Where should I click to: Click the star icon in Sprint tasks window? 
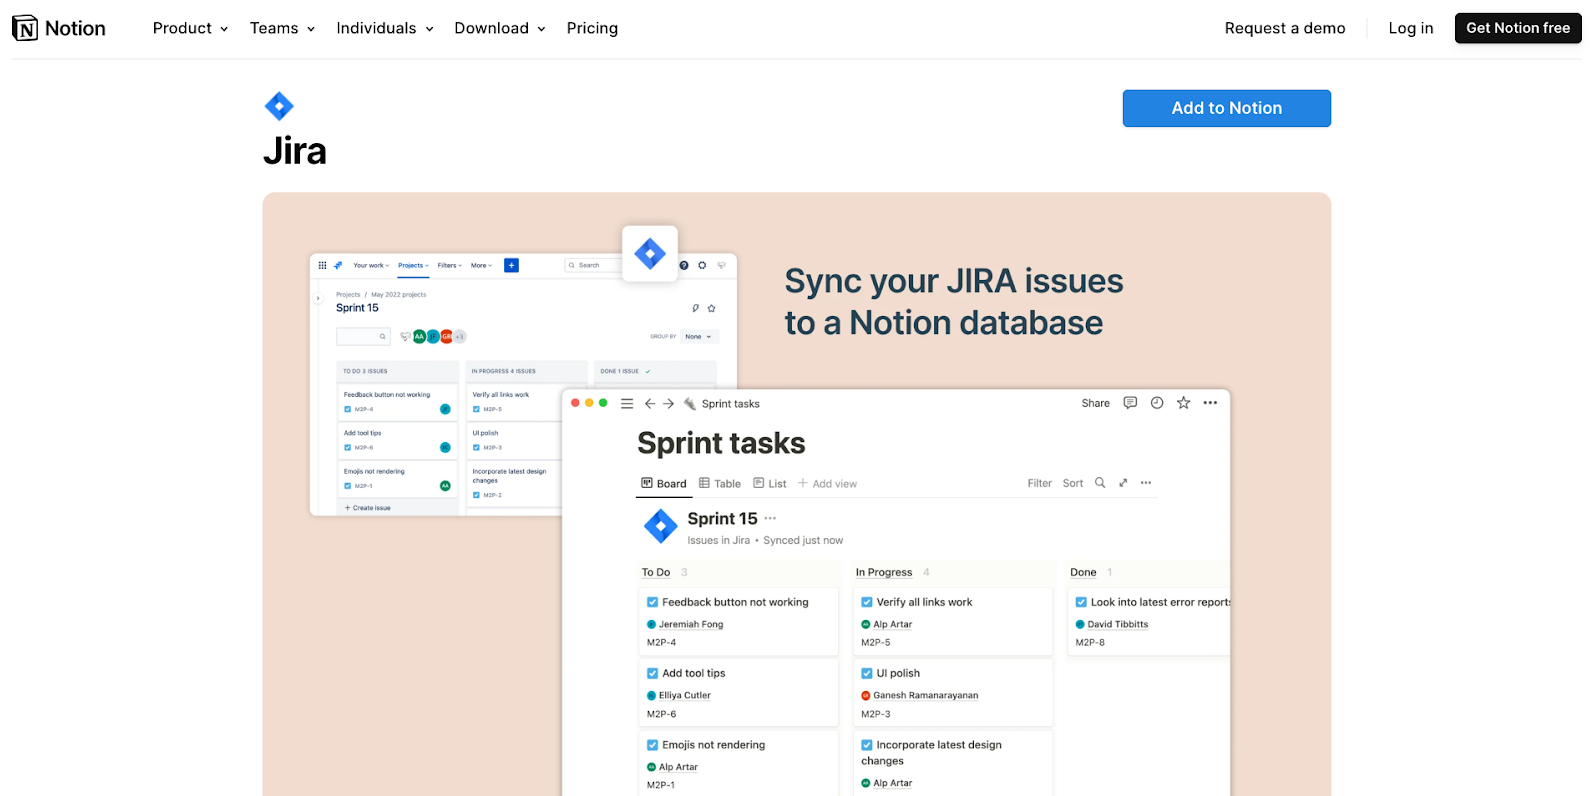pos(1183,403)
